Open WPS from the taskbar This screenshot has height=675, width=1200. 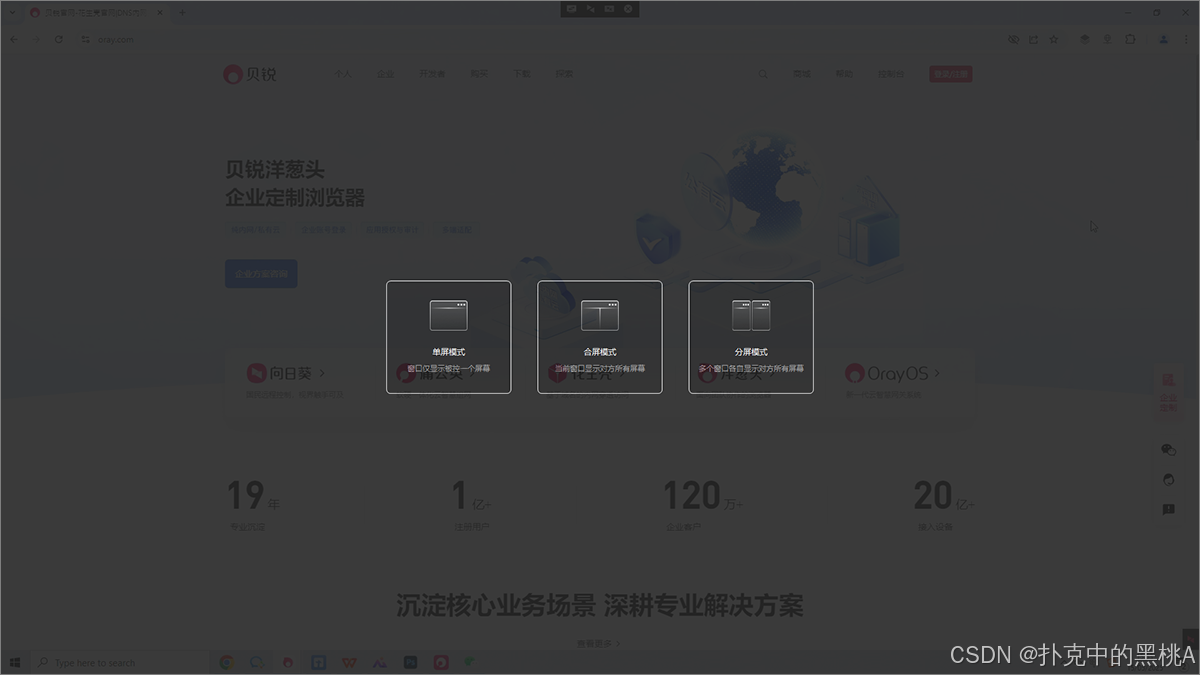pyautogui.click(x=349, y=663)
